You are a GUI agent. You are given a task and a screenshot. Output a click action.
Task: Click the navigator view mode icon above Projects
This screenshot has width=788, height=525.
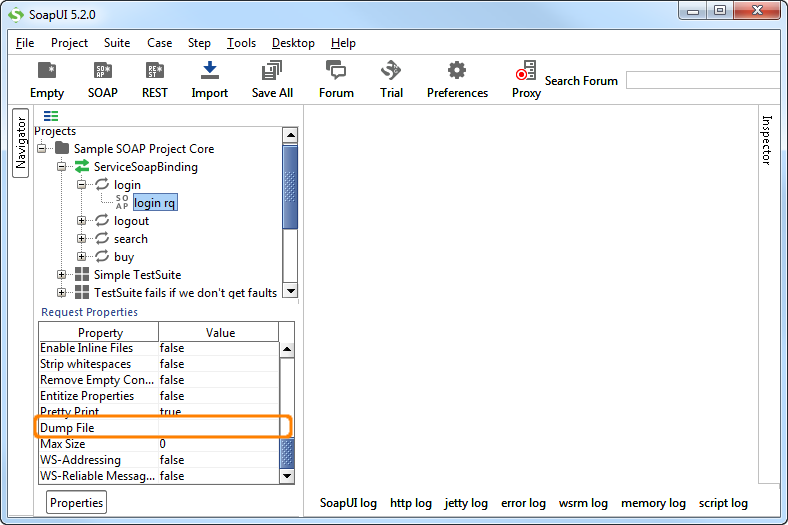click(x=51, y=116)
